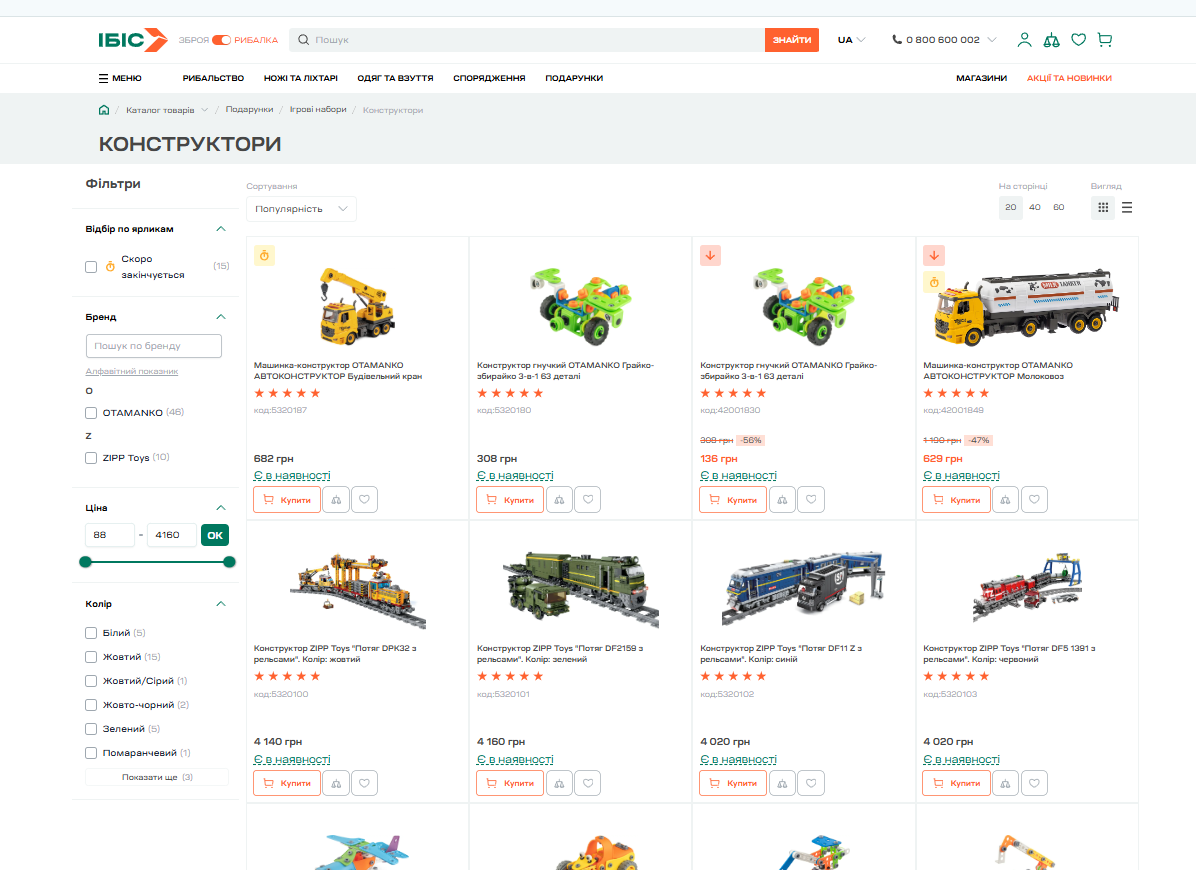Check the OTAMANKO brand filter

[x=91, y=413]
